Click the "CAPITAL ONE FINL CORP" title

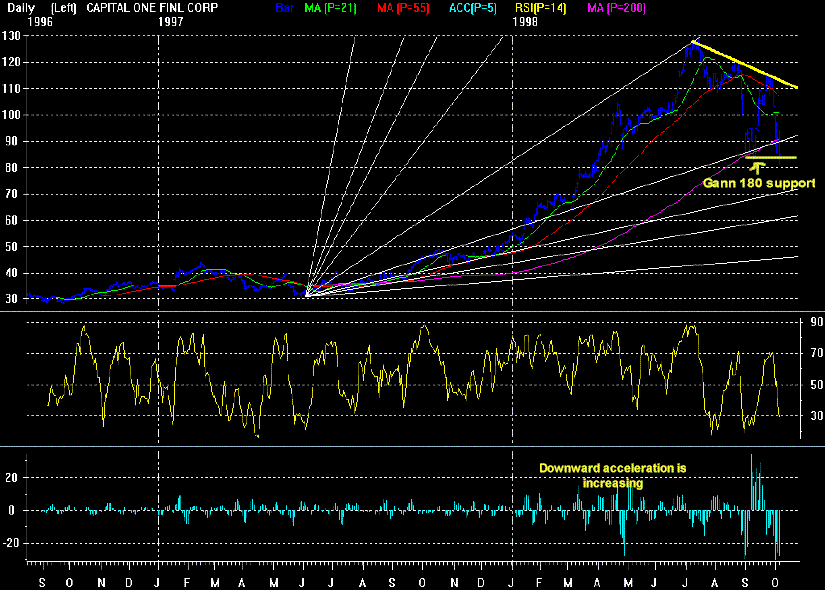click(x=152, y=8)
